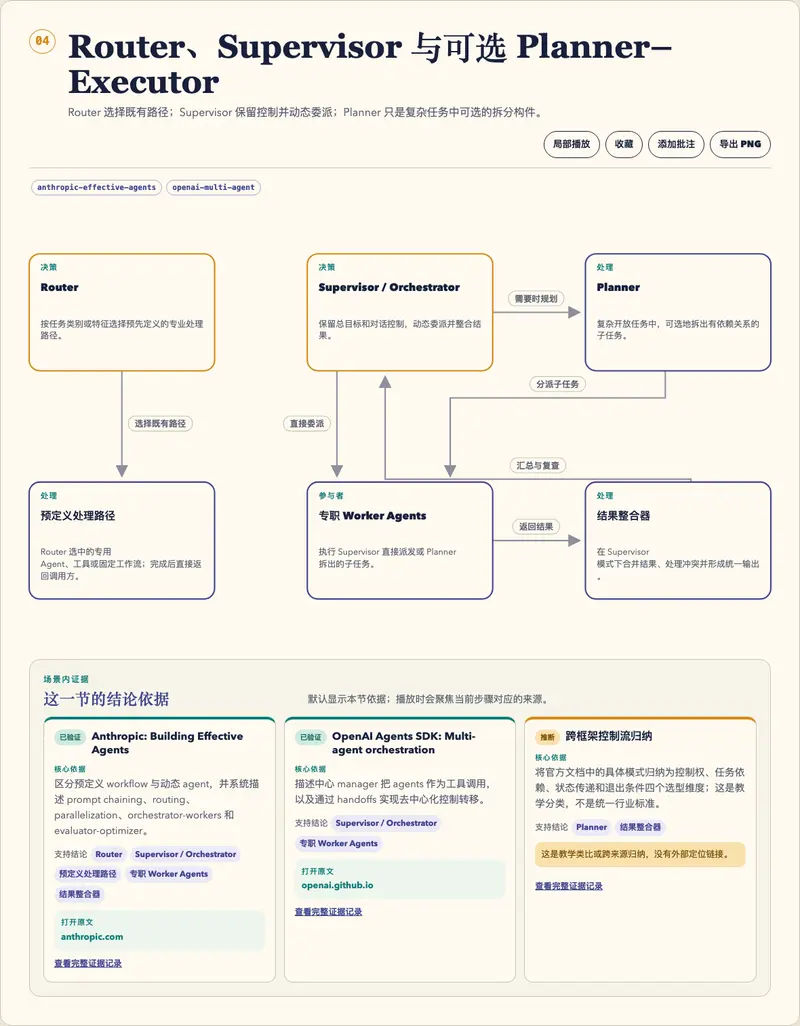Click the 这一节的结论依据 heading

pyautogui.click(x=106, y=699)
